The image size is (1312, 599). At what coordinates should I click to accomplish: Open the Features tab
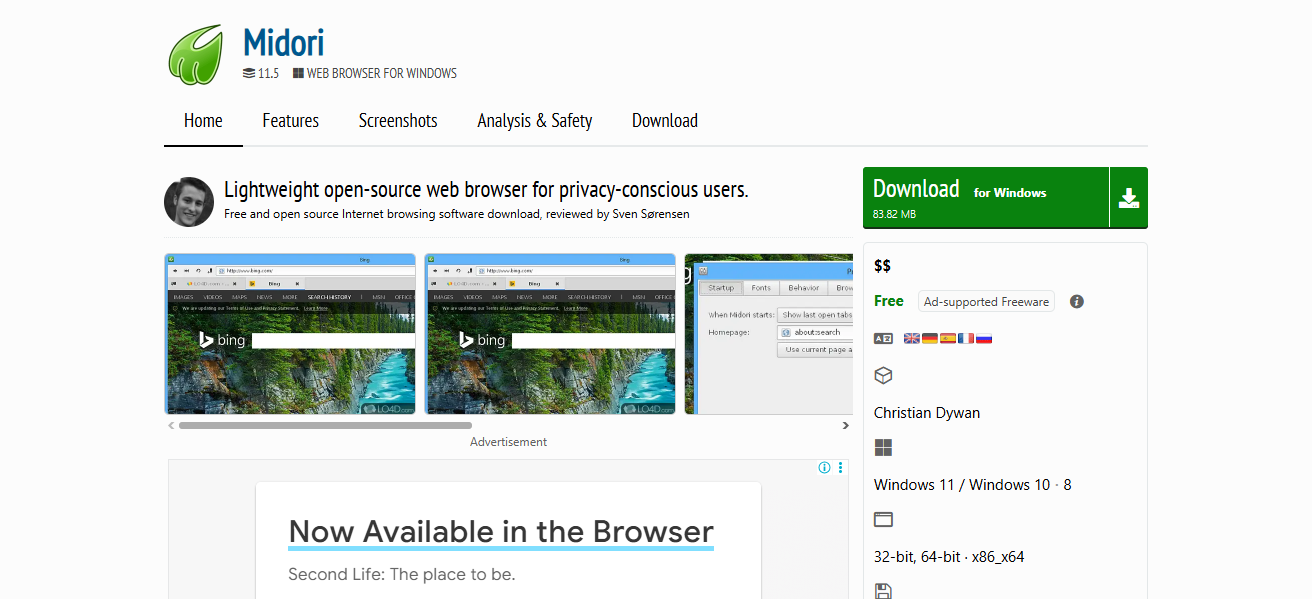[291, 121]
